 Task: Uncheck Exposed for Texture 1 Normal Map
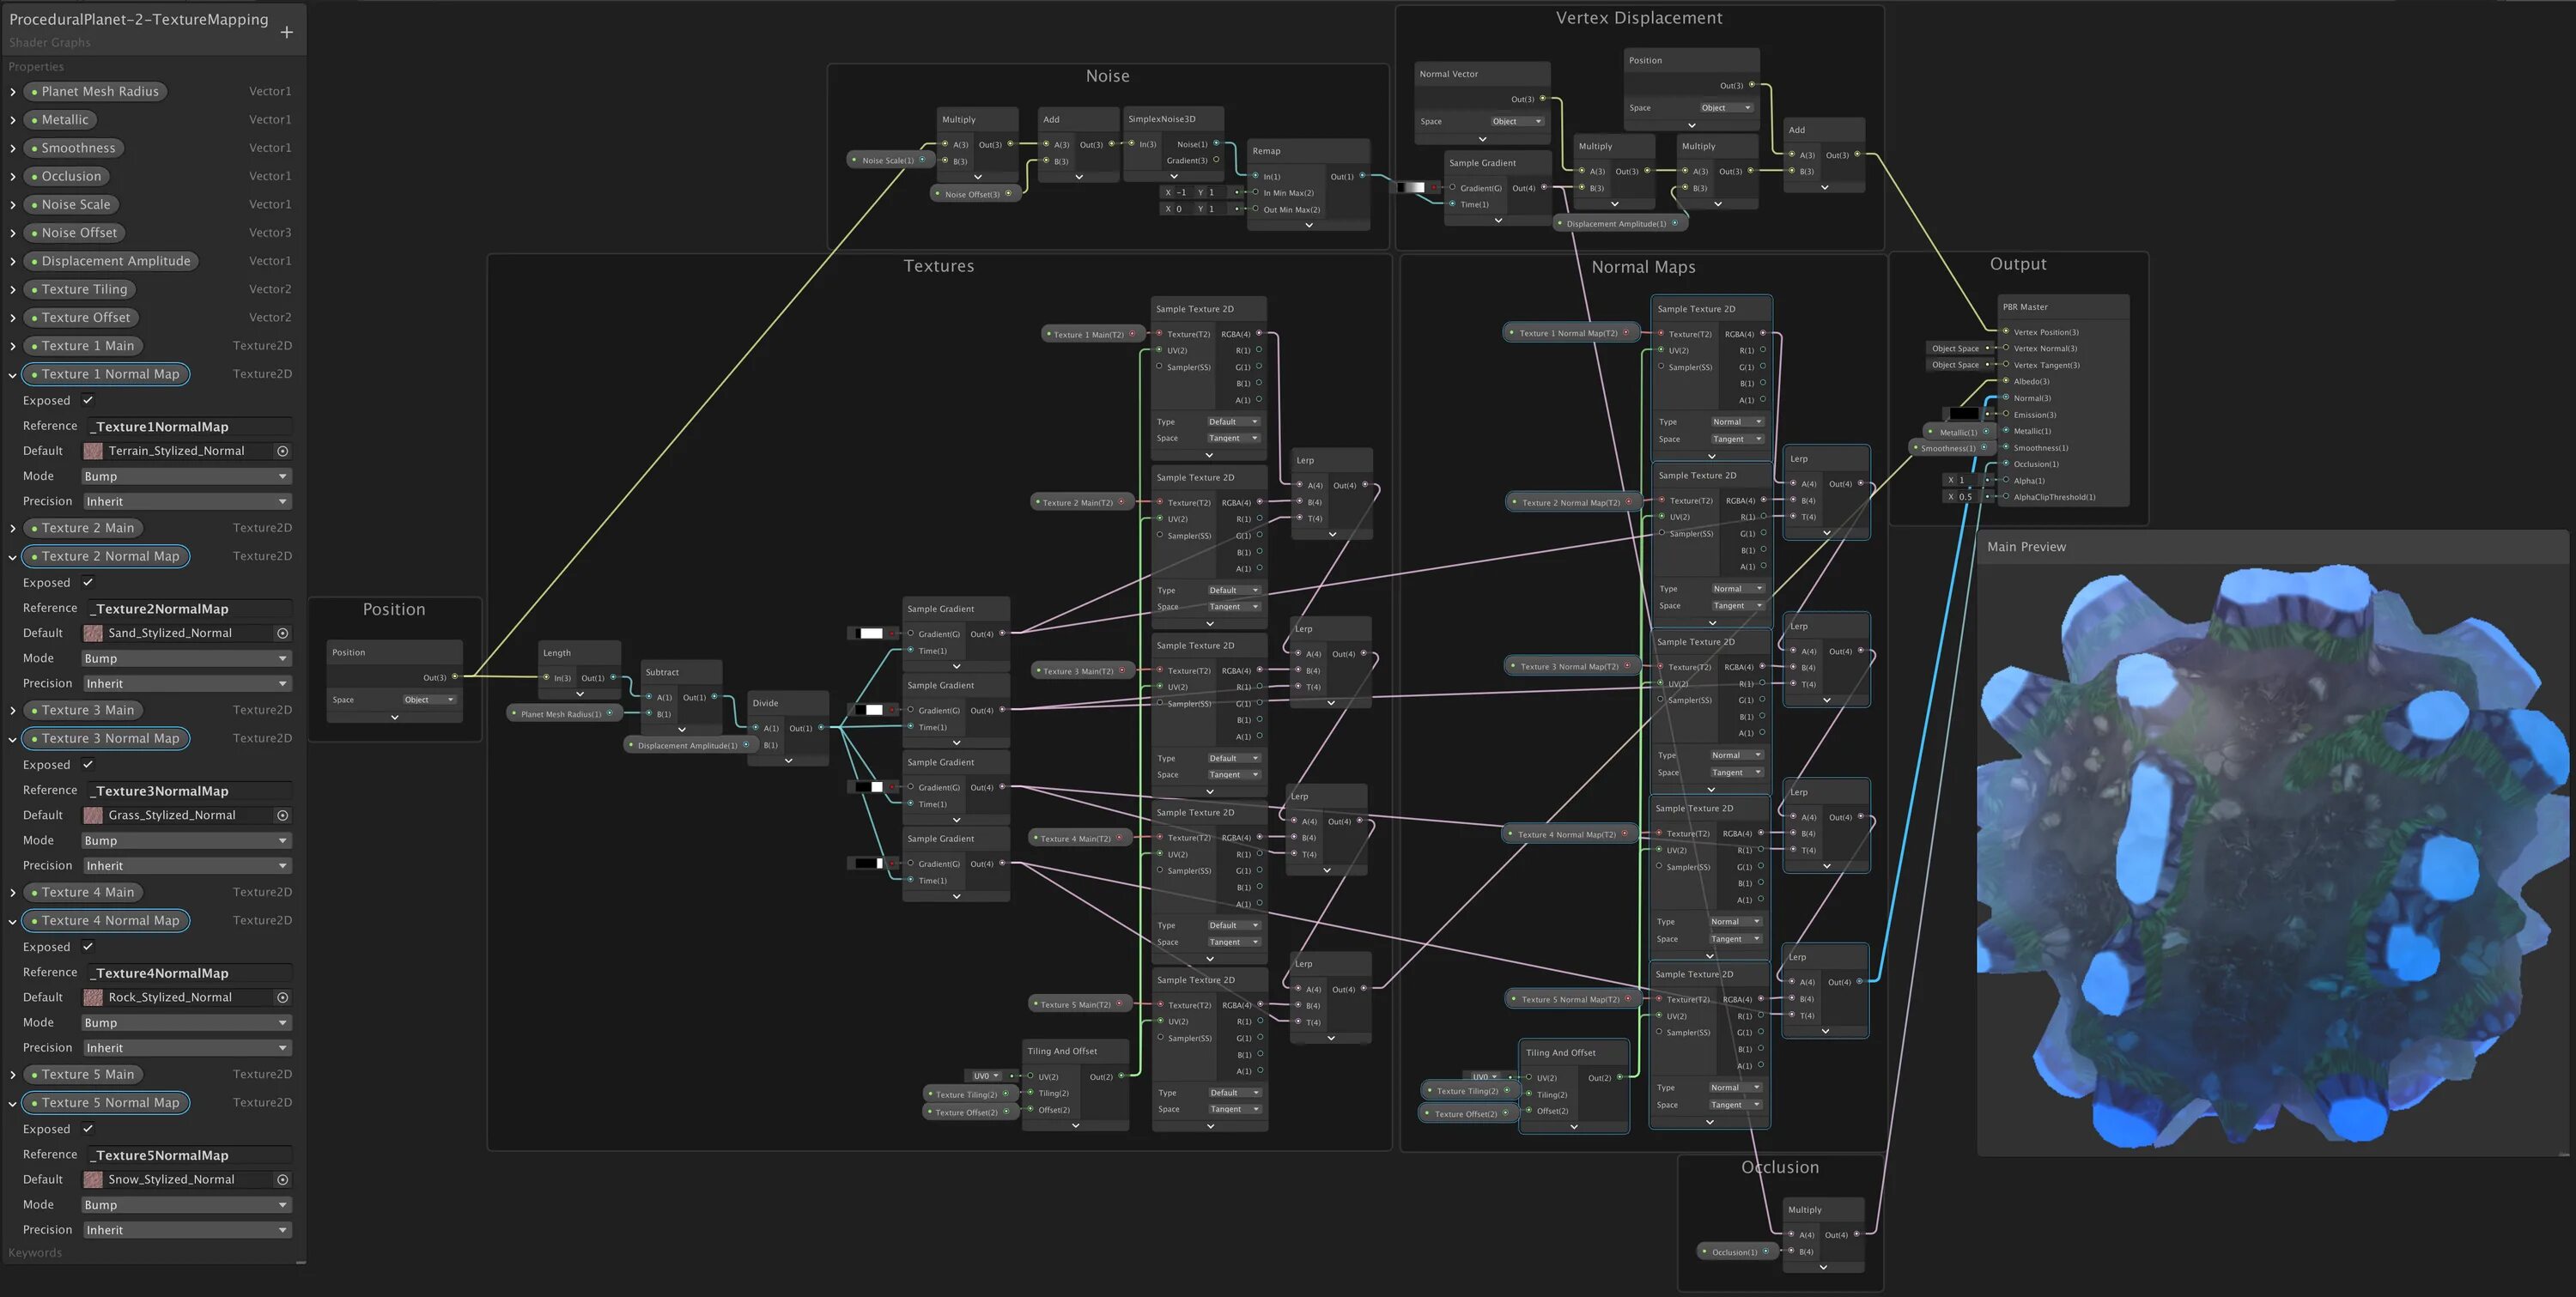tap(88, 400)
